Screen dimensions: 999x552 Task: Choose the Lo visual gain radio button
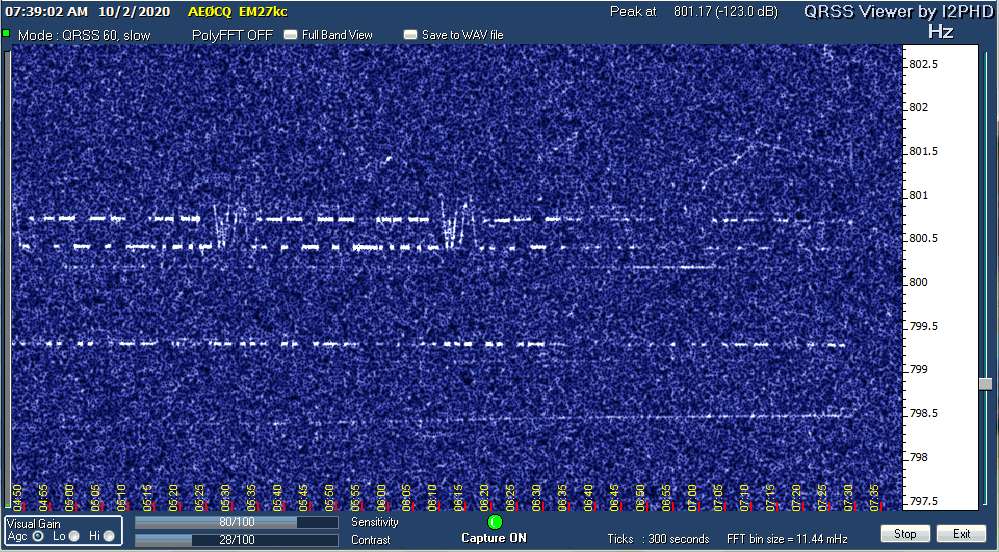(x=74, y=536)
